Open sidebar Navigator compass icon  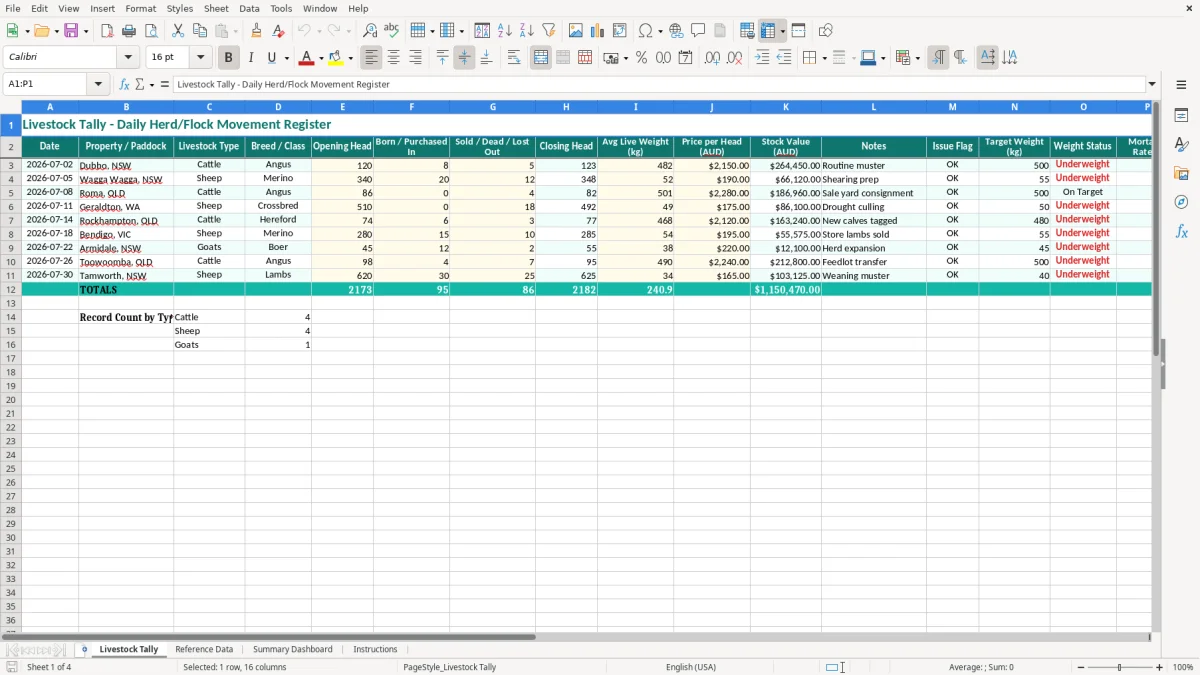(x=1181, y=203)
